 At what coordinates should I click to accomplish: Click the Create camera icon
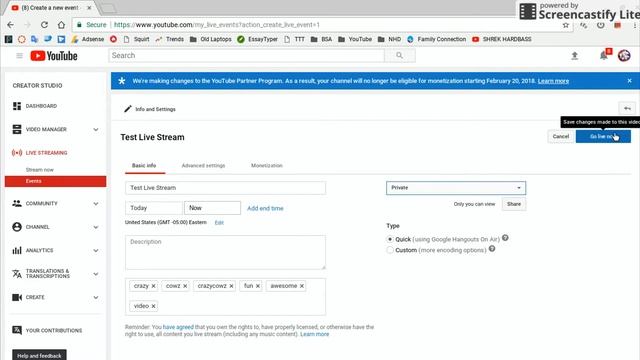click(17, 297)
